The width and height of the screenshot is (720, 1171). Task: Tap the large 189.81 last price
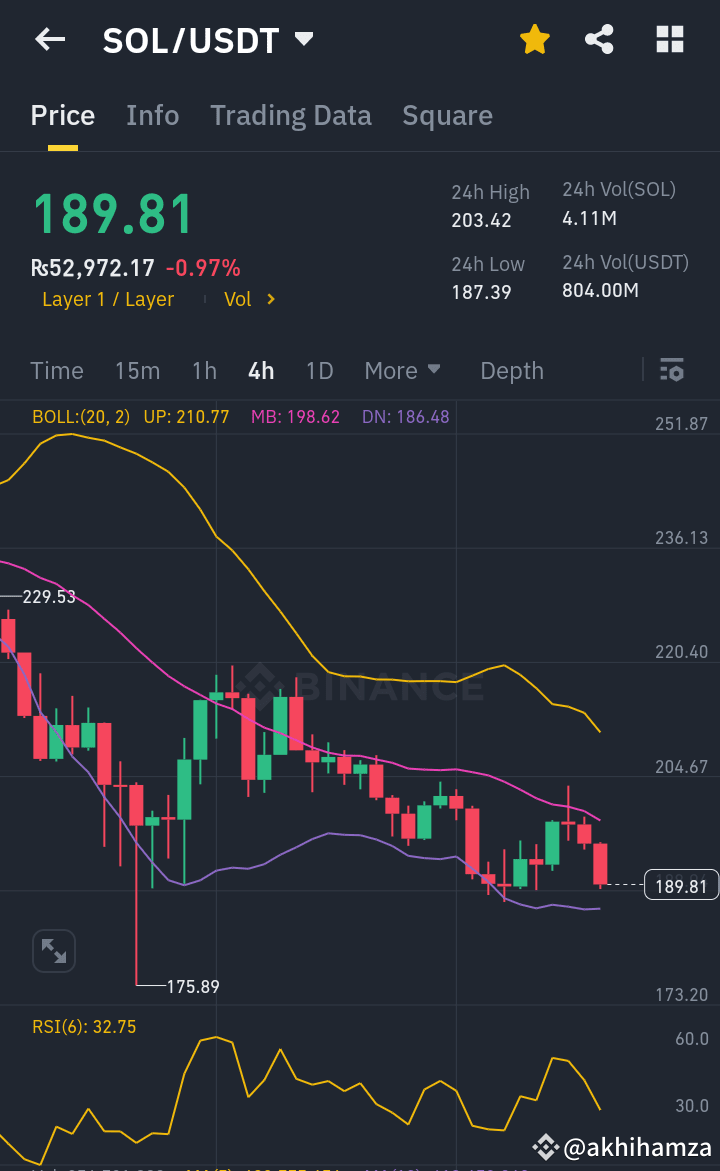pos(114,214)
